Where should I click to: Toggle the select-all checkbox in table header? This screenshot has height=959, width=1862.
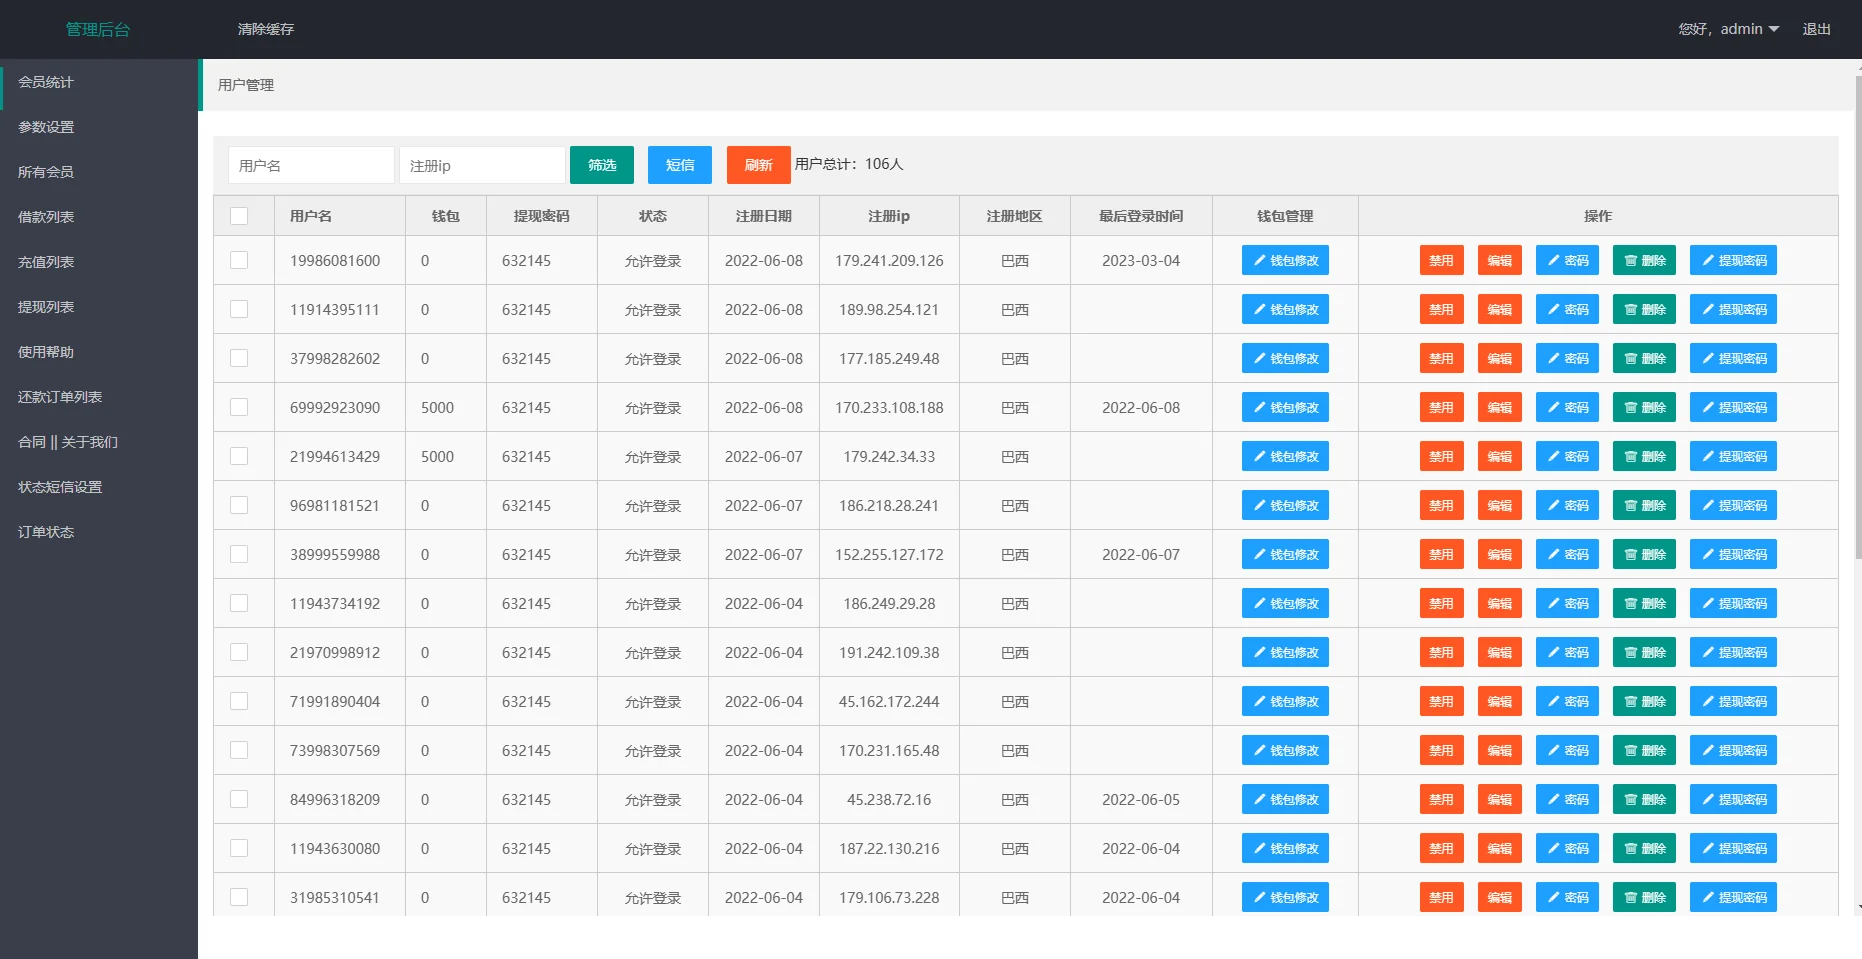(x=239, y=216)
